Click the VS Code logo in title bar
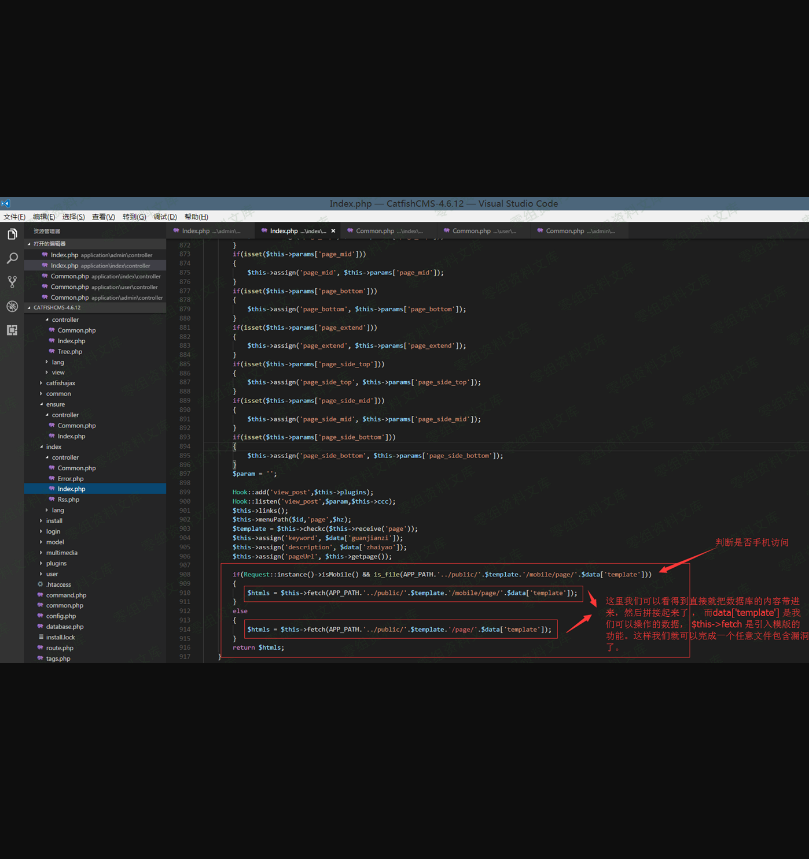 pyautogui.click(x=5, y=204)
